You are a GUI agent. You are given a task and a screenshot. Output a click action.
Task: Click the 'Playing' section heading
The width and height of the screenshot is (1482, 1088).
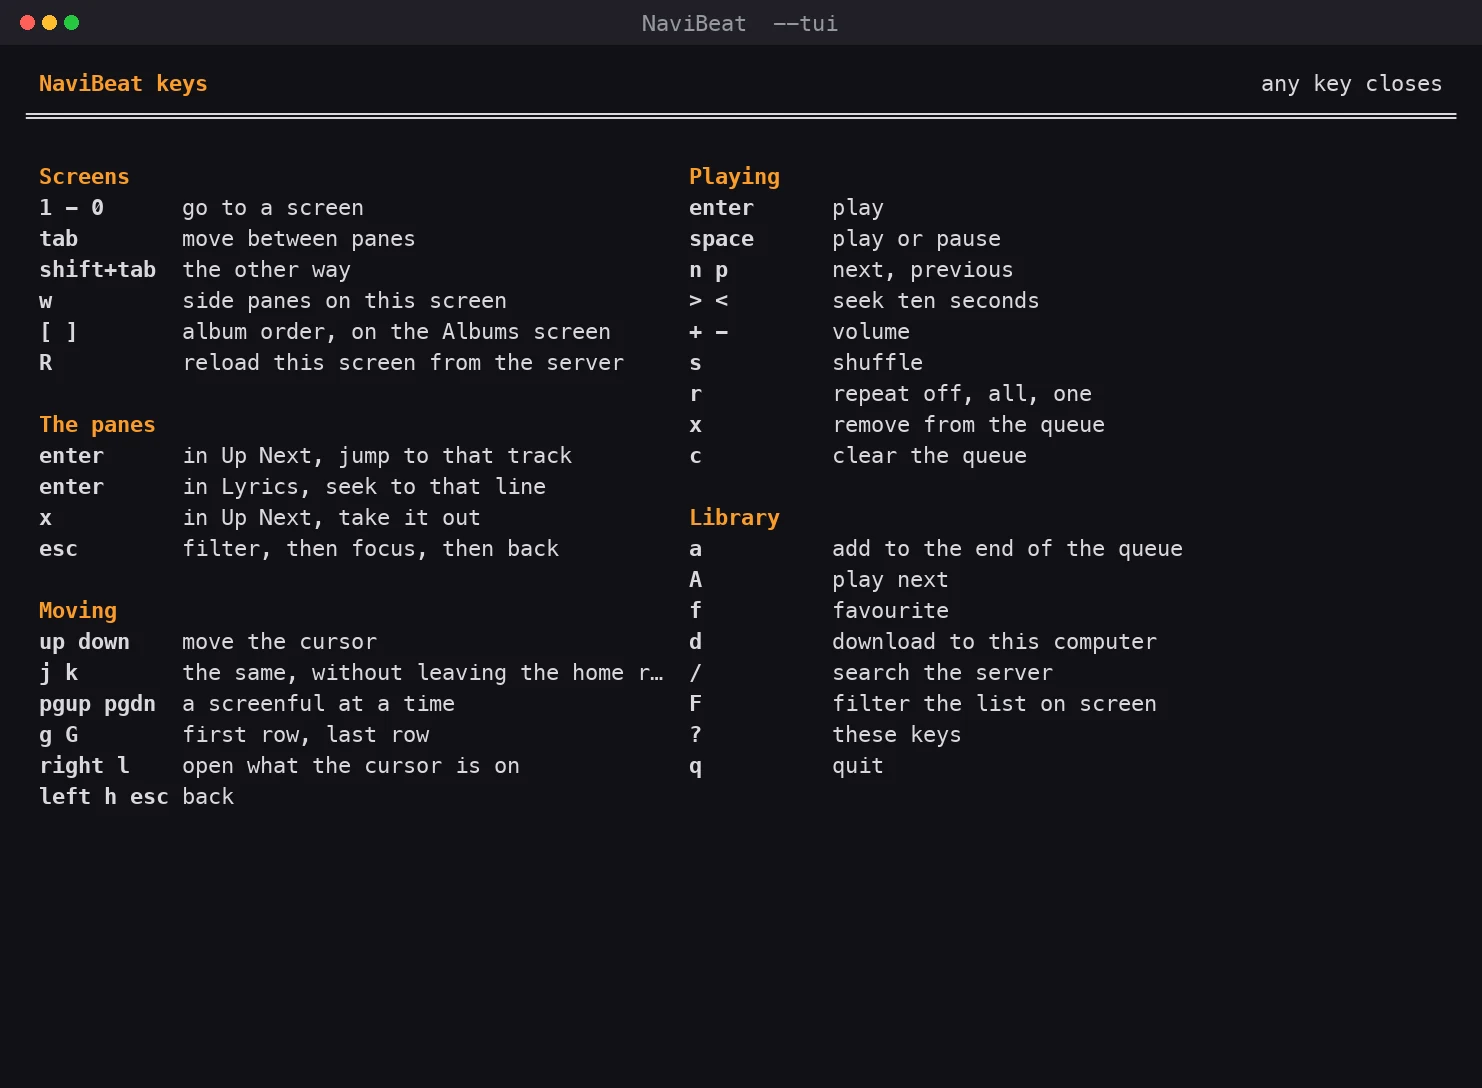pos(734,177)
